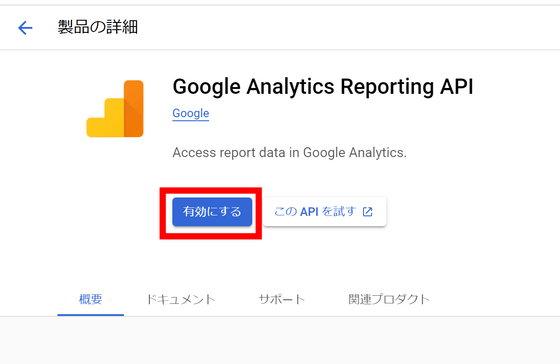The image size is (560, 364).
Task: Show the 関連プロダクト tab
Action: tap(389, 299)
